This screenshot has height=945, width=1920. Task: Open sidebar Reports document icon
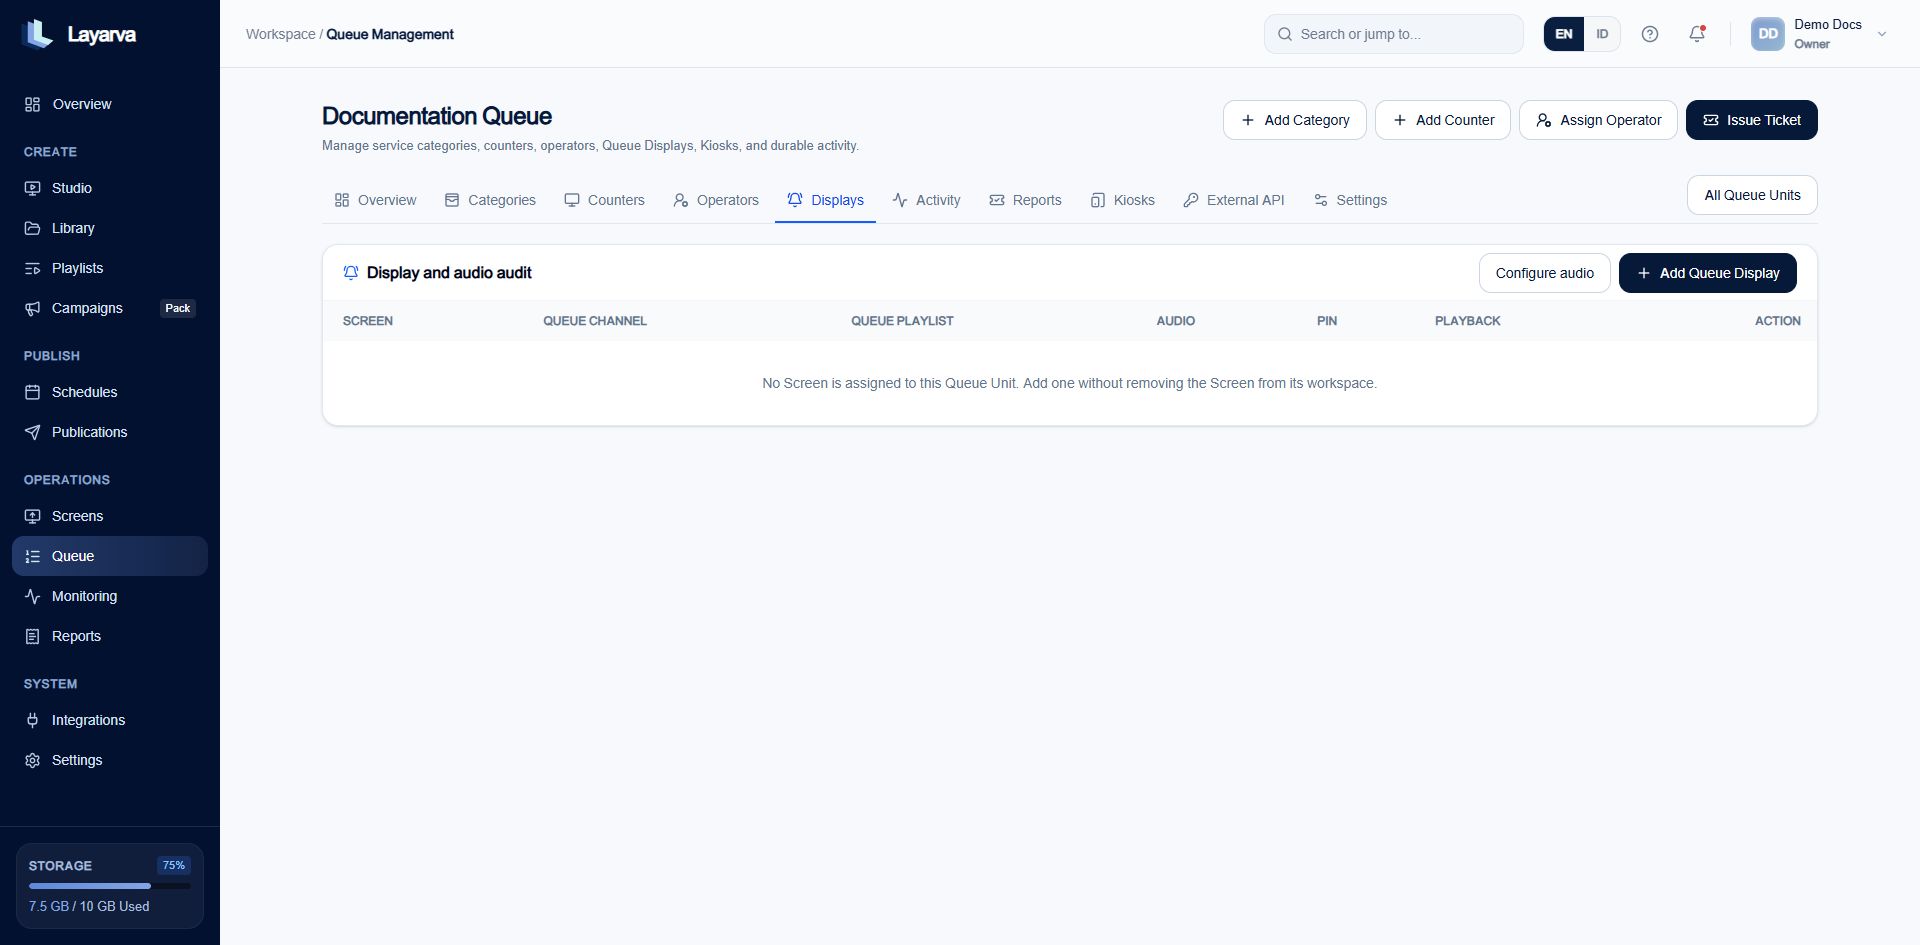pos(32,636)
